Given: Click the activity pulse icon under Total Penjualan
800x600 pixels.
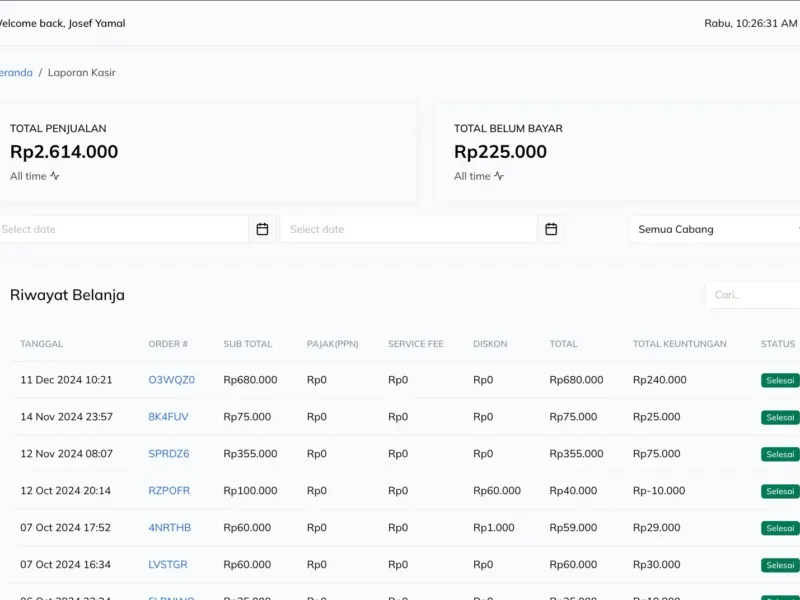Looking at the screenshot, I should point(55,176).
